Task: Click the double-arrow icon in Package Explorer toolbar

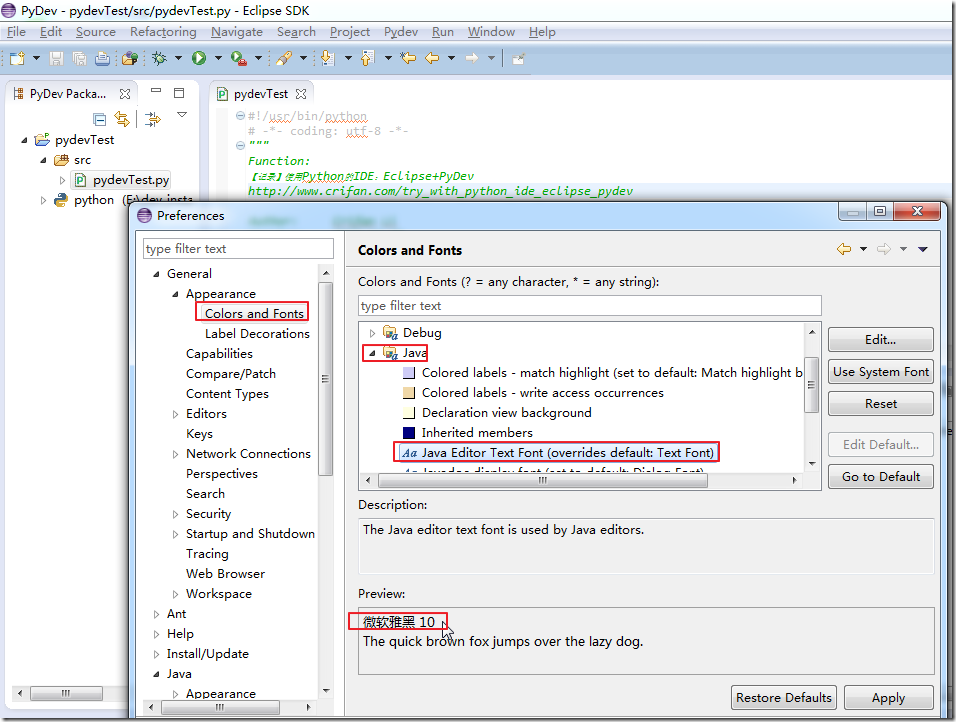Action: click(x=153, y=119)
